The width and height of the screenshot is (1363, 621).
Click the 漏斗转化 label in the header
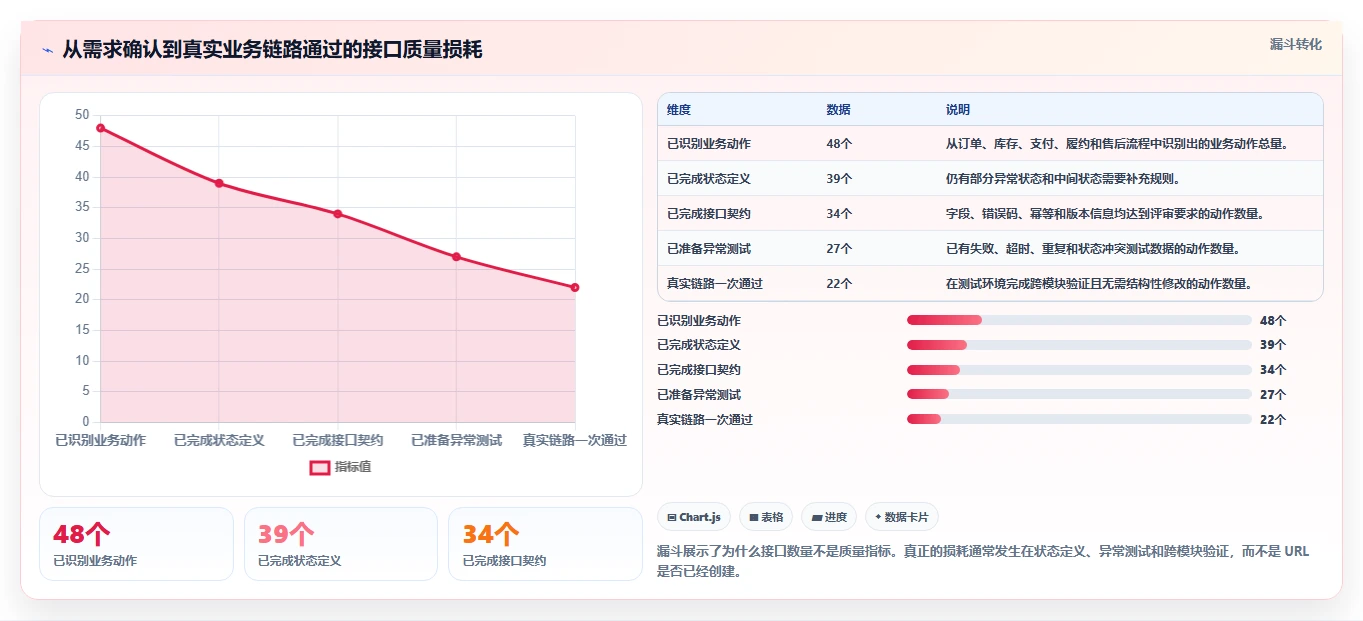point(1296,45)
